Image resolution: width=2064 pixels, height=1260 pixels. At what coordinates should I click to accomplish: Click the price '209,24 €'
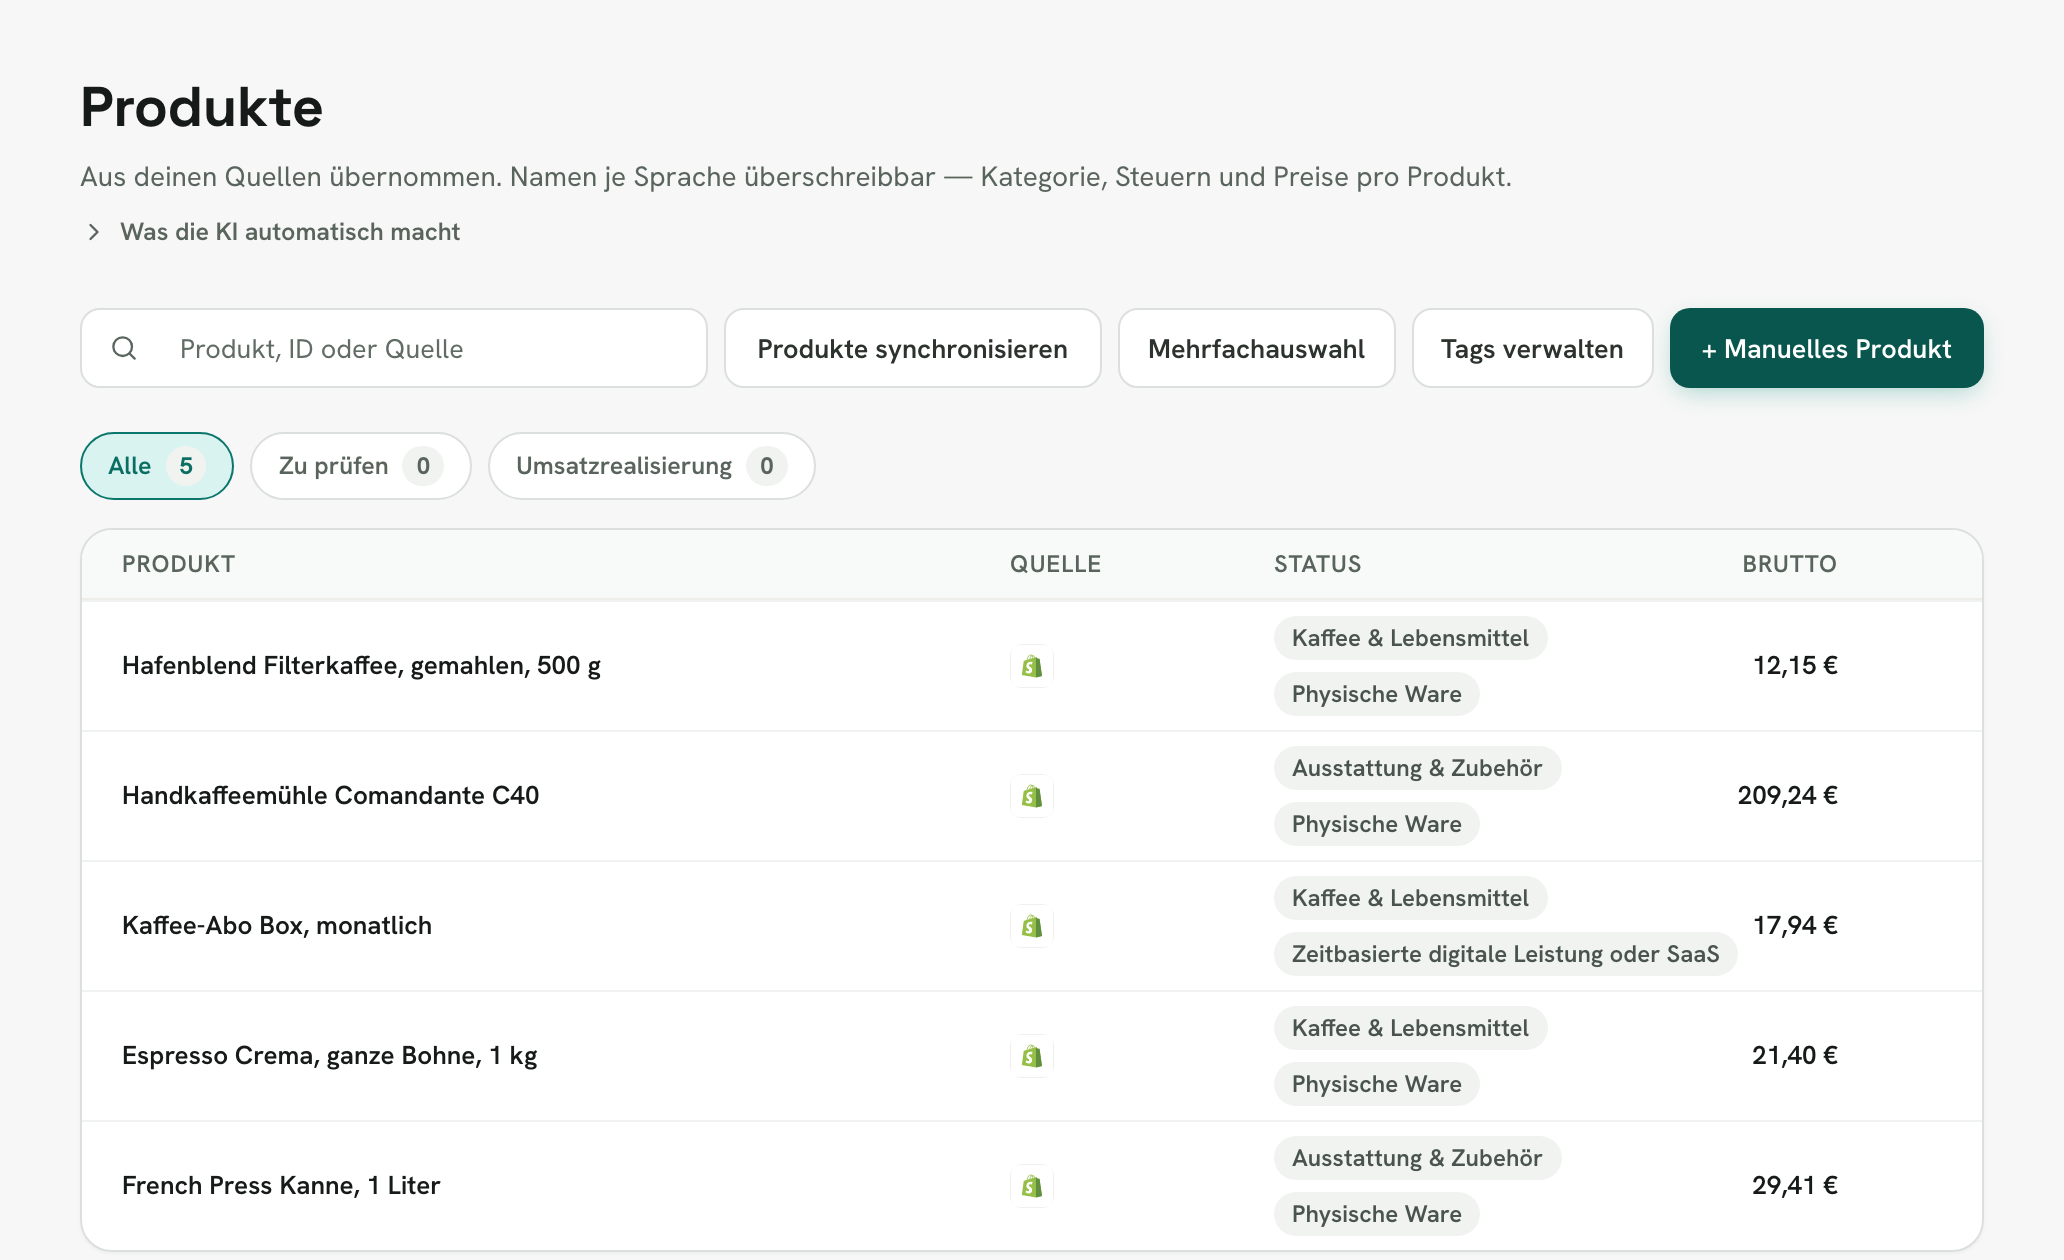coord(1788,796)
